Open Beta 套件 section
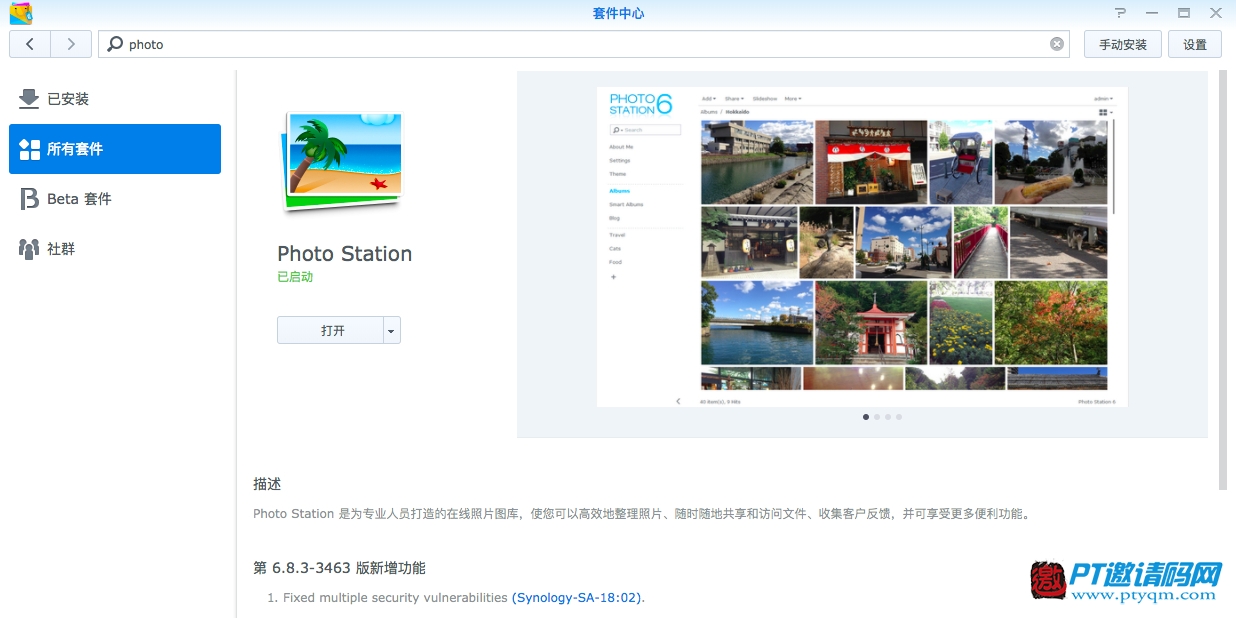This screenshot has height=618, width=1236. click(x=115, y=199)
